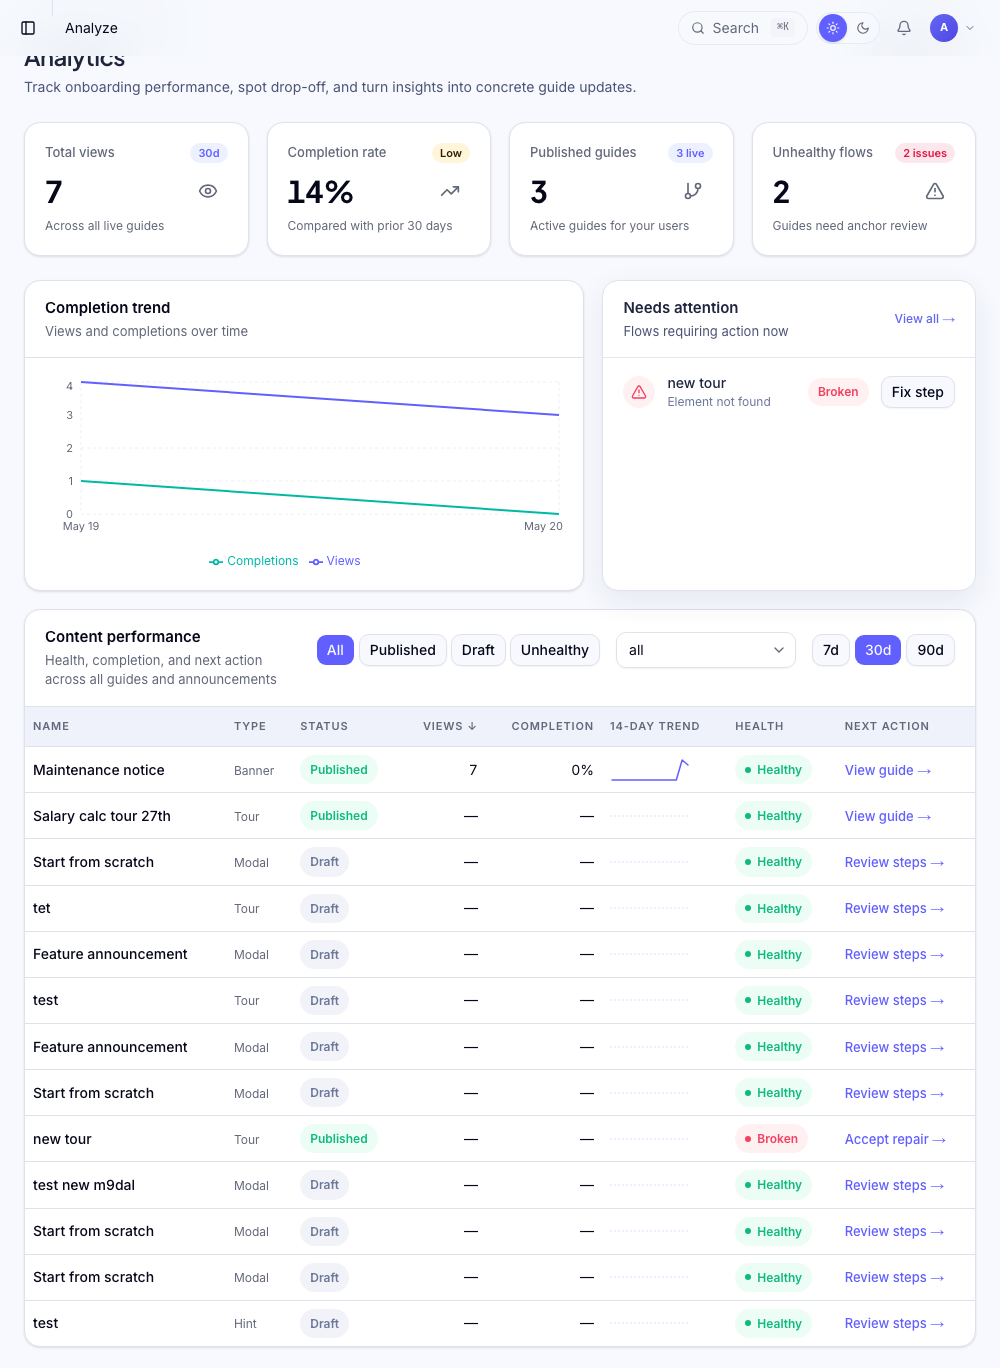Click Review steps for tet
The width and height of the screenshot is (1000, 1368).
[894, 908]
